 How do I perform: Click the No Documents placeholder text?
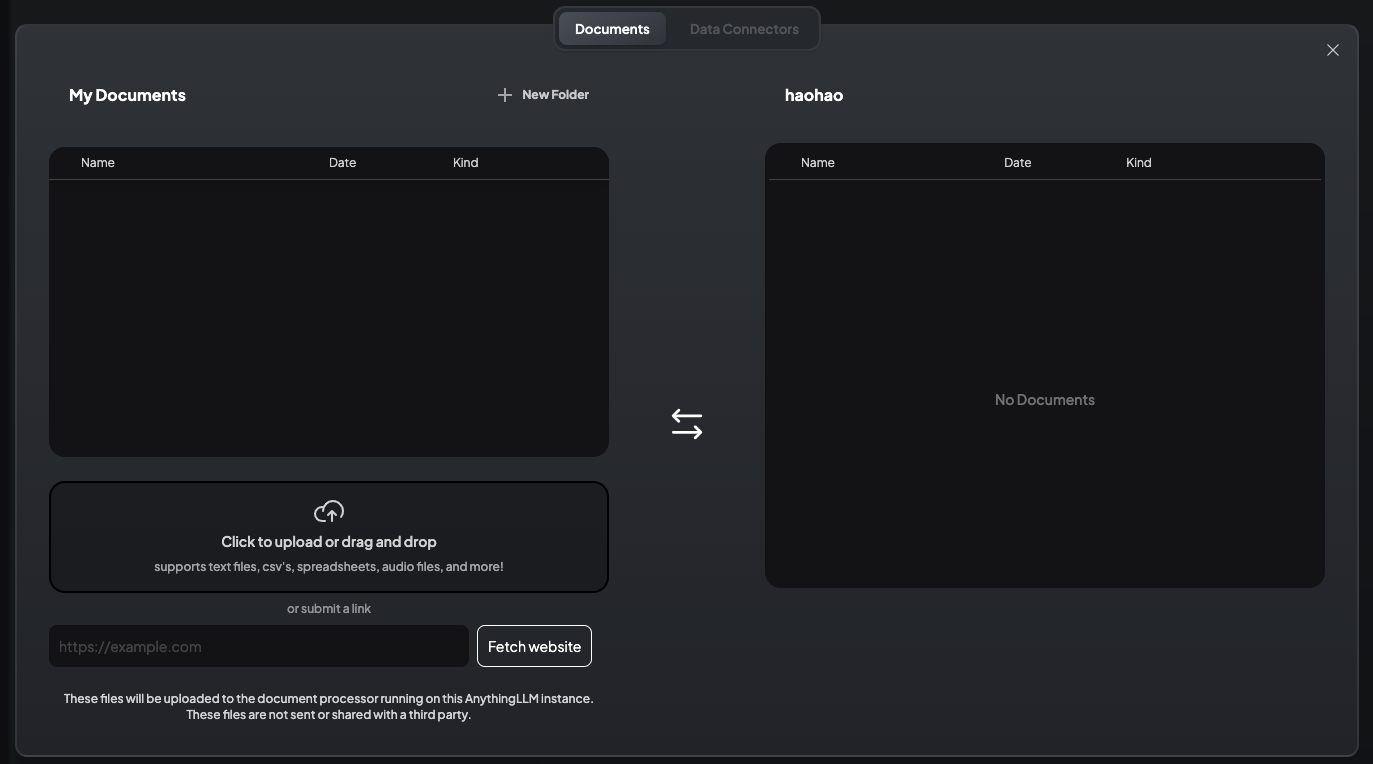(x=1045, y=399)
